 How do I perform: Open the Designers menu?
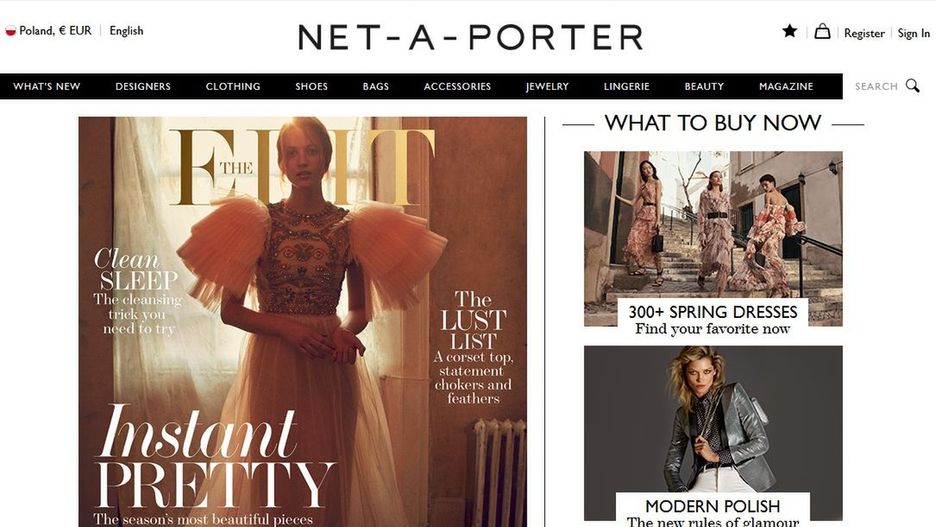(143, 87)
